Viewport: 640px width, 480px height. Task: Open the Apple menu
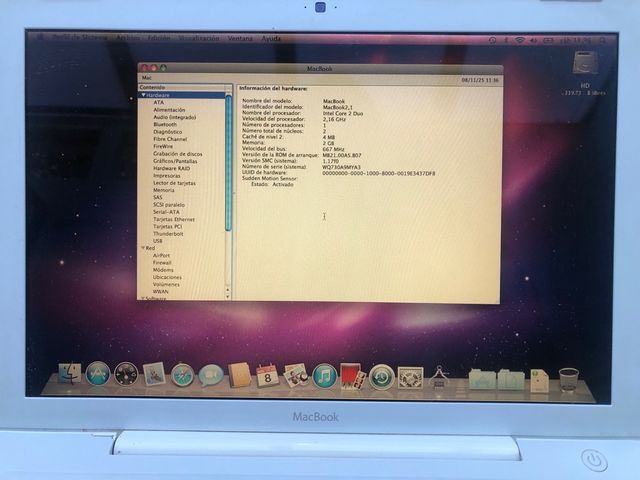[40, 37]
